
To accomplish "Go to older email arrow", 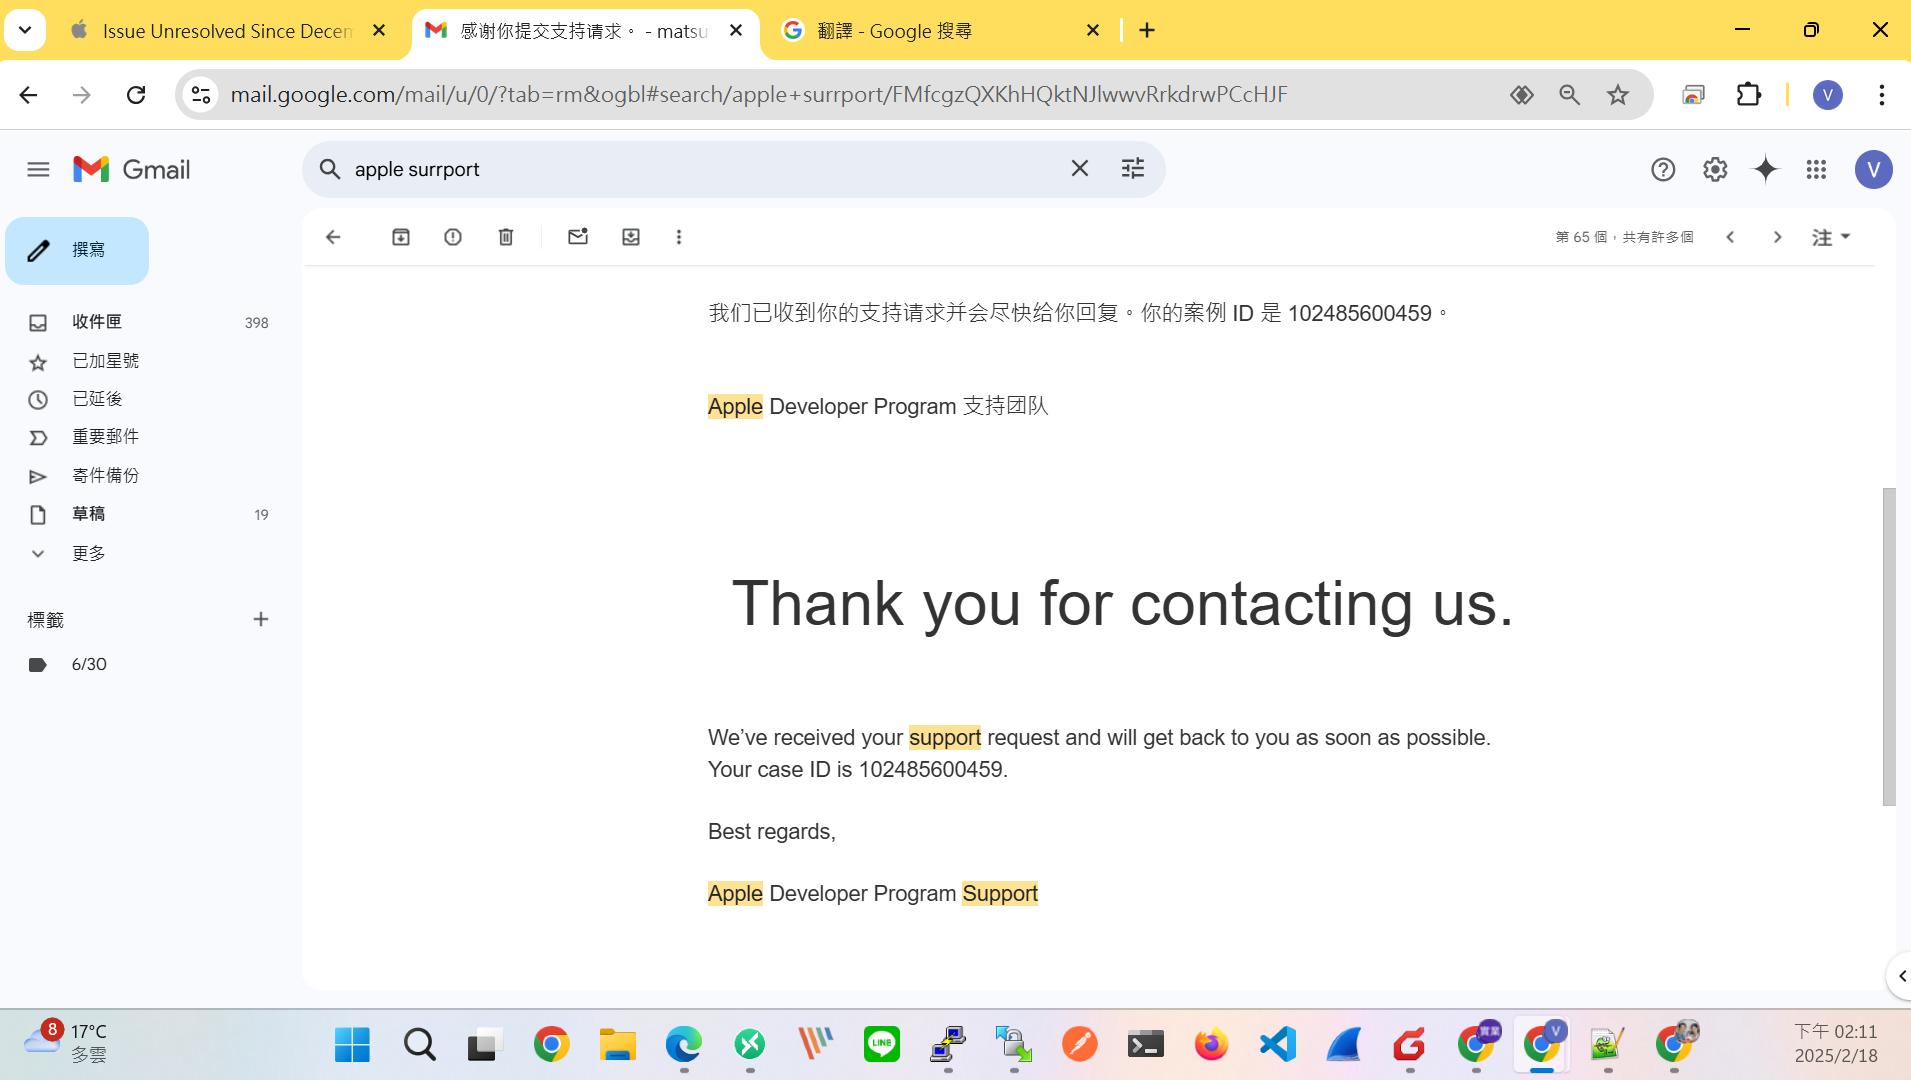I will (1777, 237).
